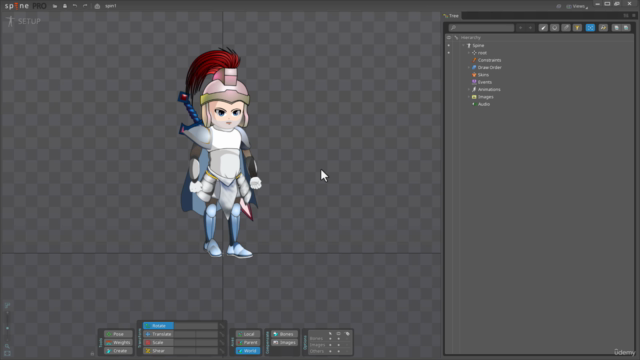This screenshot has height=360, width=640.
Task: Toggle the visibility dot for root row
Action: pyautogui.click(x=449, y=53)
